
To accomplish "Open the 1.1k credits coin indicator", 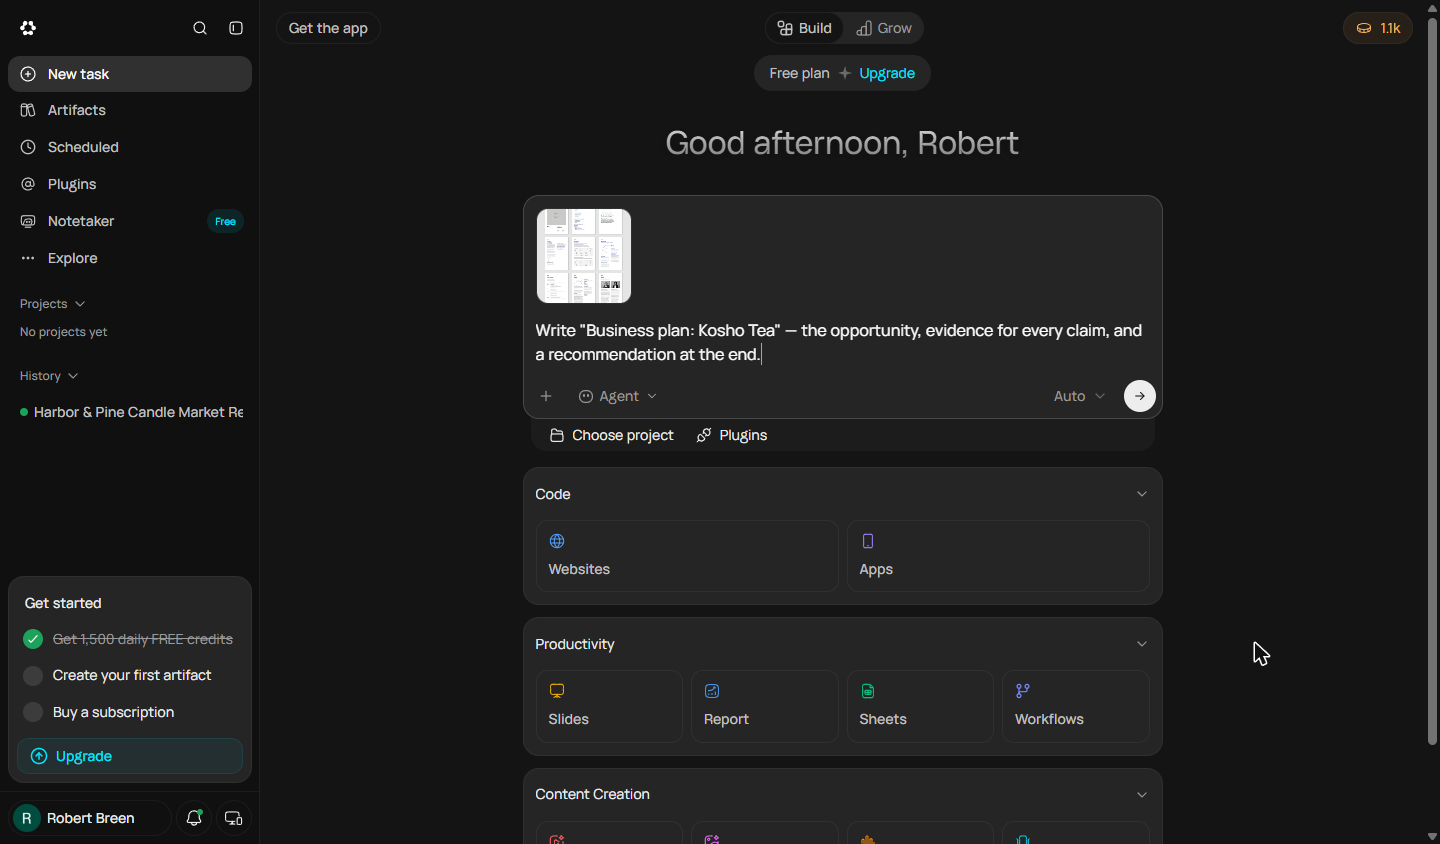I will (1378, 28).
